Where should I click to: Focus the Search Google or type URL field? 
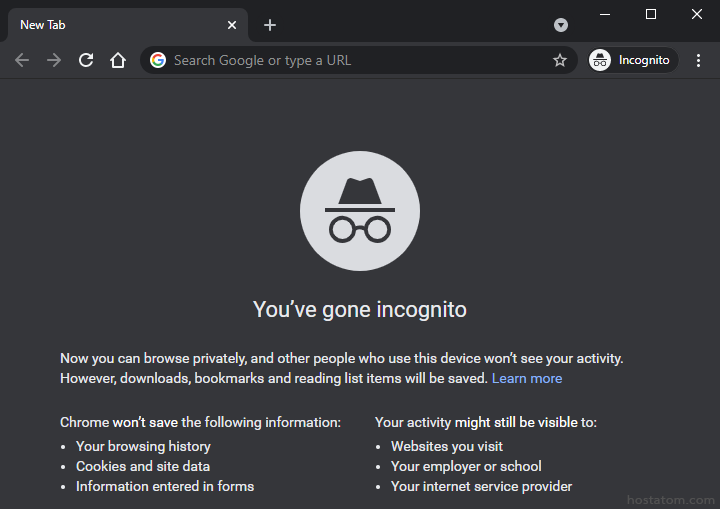(x=350, y=60)
